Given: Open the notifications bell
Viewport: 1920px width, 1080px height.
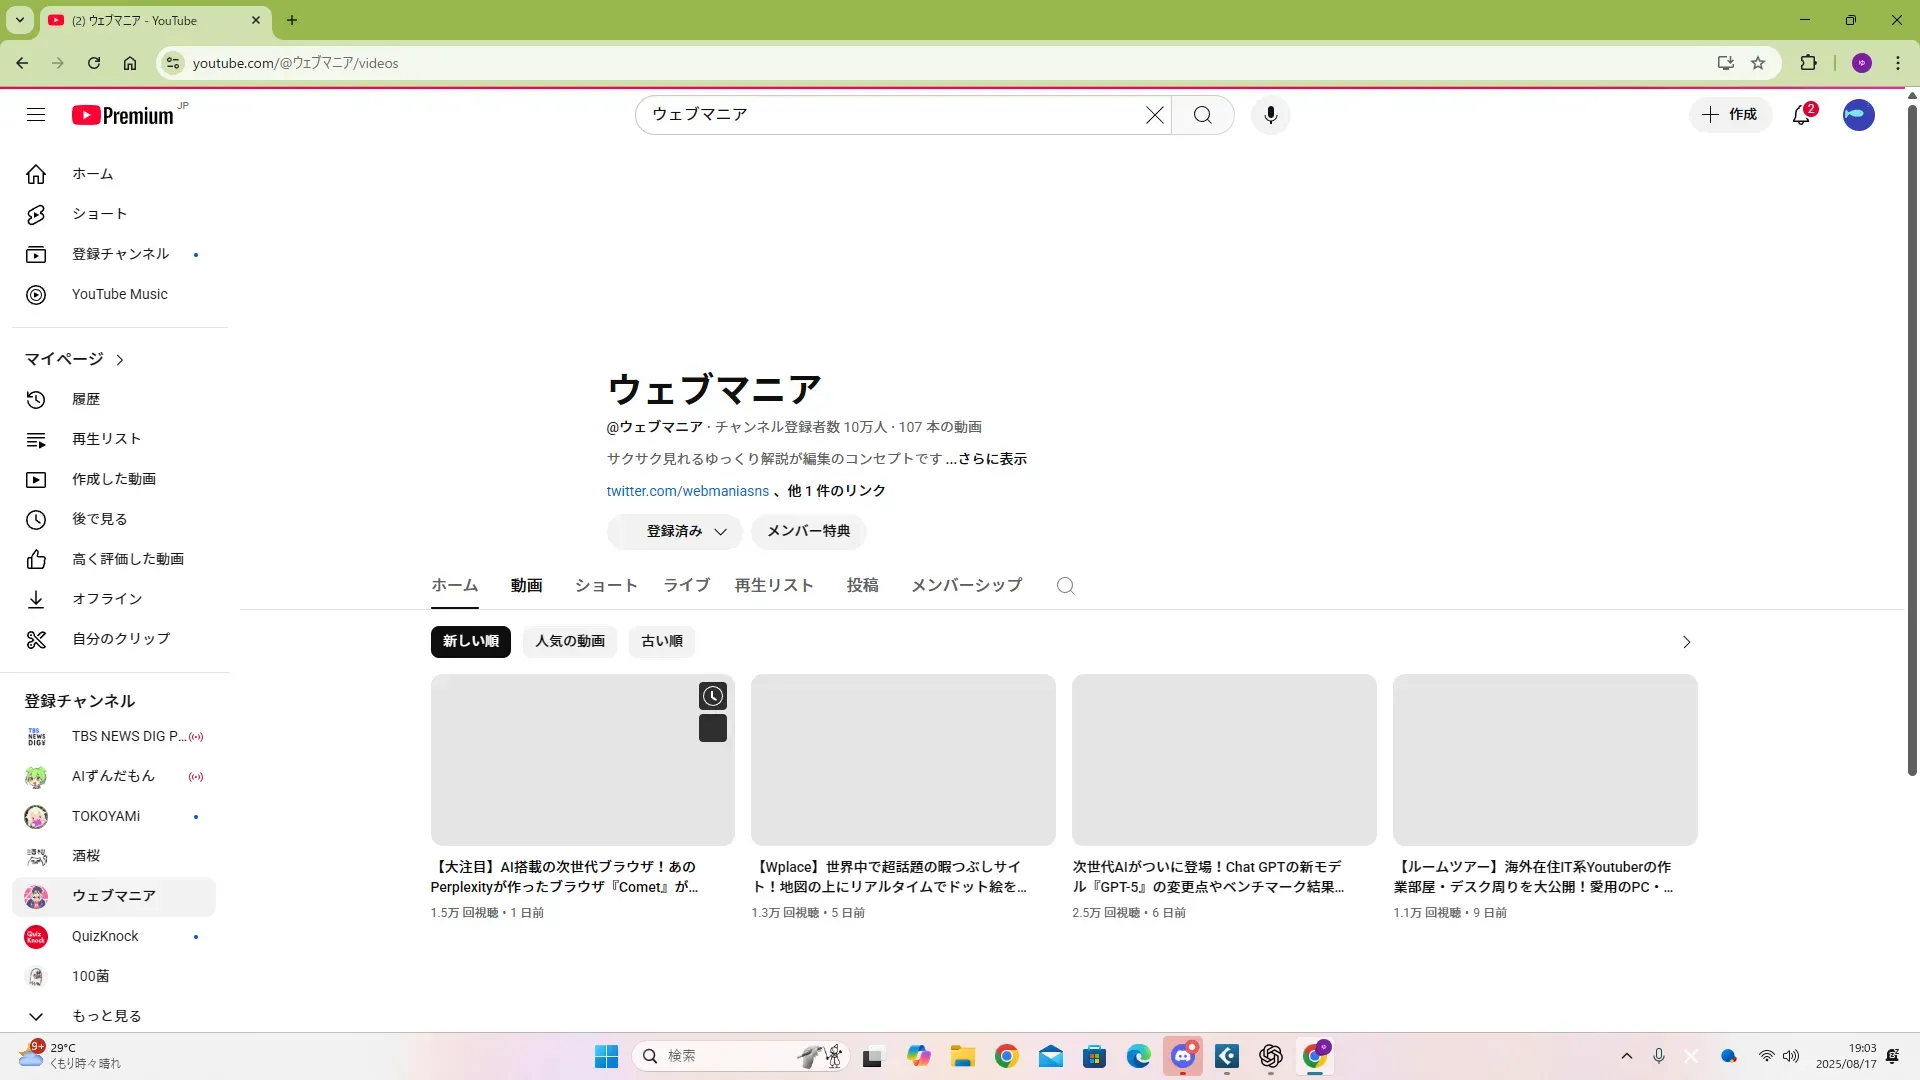Looking at the screenshot, I should click(x=1801, y=115).
